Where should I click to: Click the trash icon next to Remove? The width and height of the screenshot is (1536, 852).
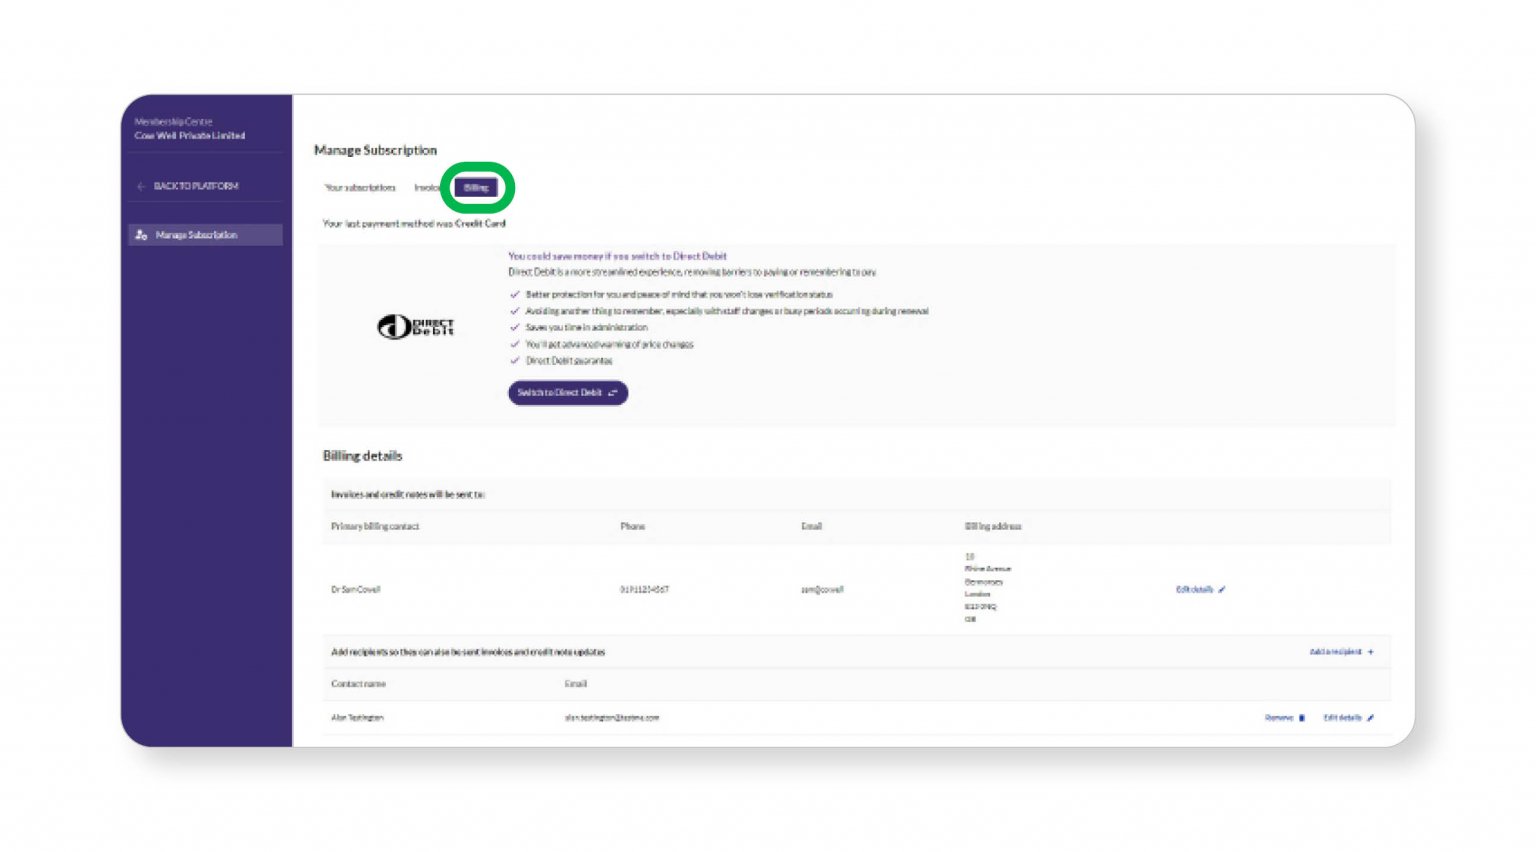click(1301, 718)
